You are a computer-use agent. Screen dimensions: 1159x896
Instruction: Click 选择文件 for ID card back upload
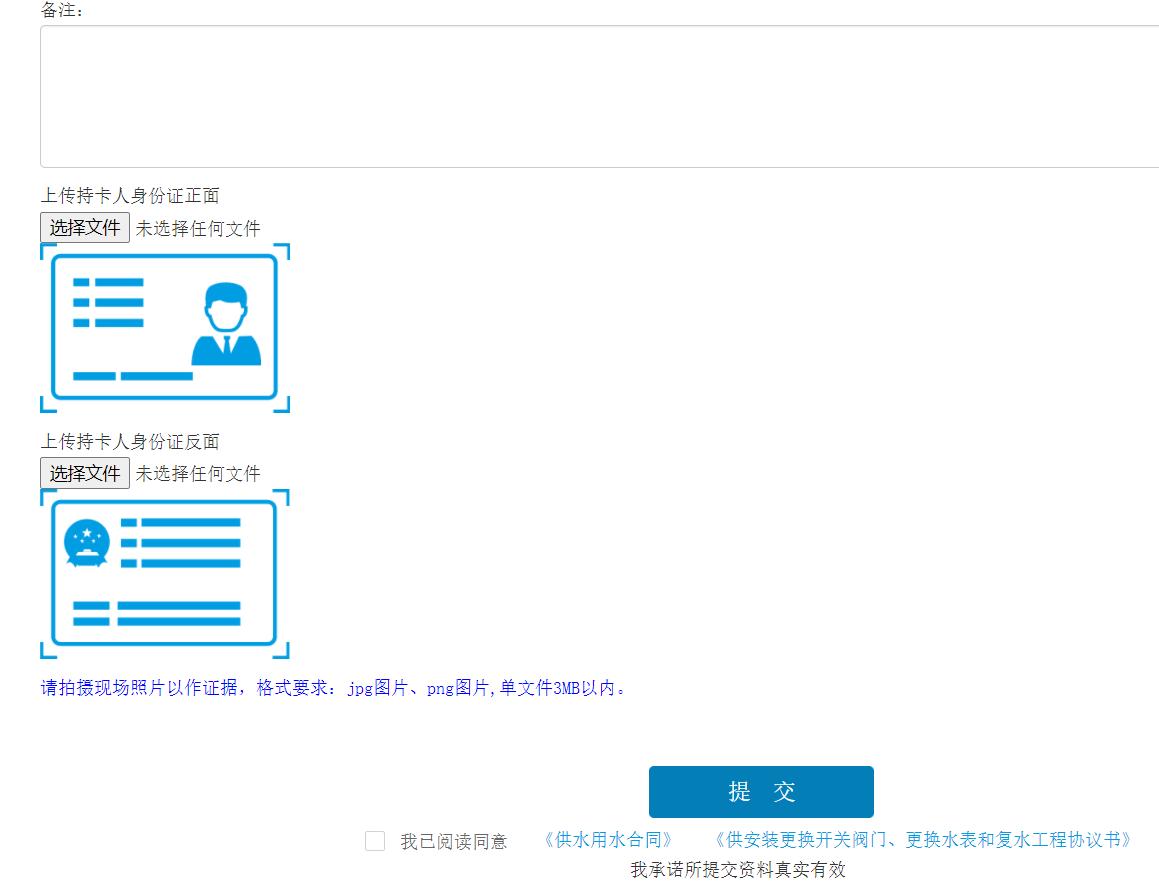(84, 473)
